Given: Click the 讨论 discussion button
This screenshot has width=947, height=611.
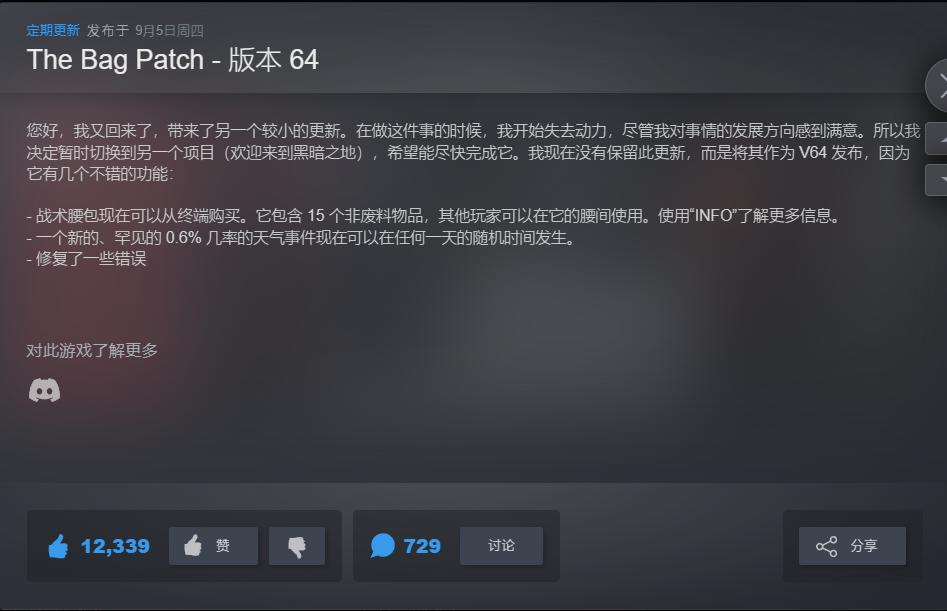Looking at the screenshot, I should click(501, 546).
